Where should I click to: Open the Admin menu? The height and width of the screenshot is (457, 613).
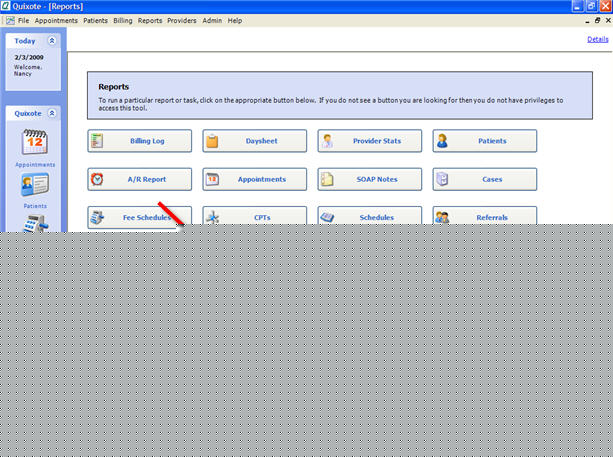[212, 20]
